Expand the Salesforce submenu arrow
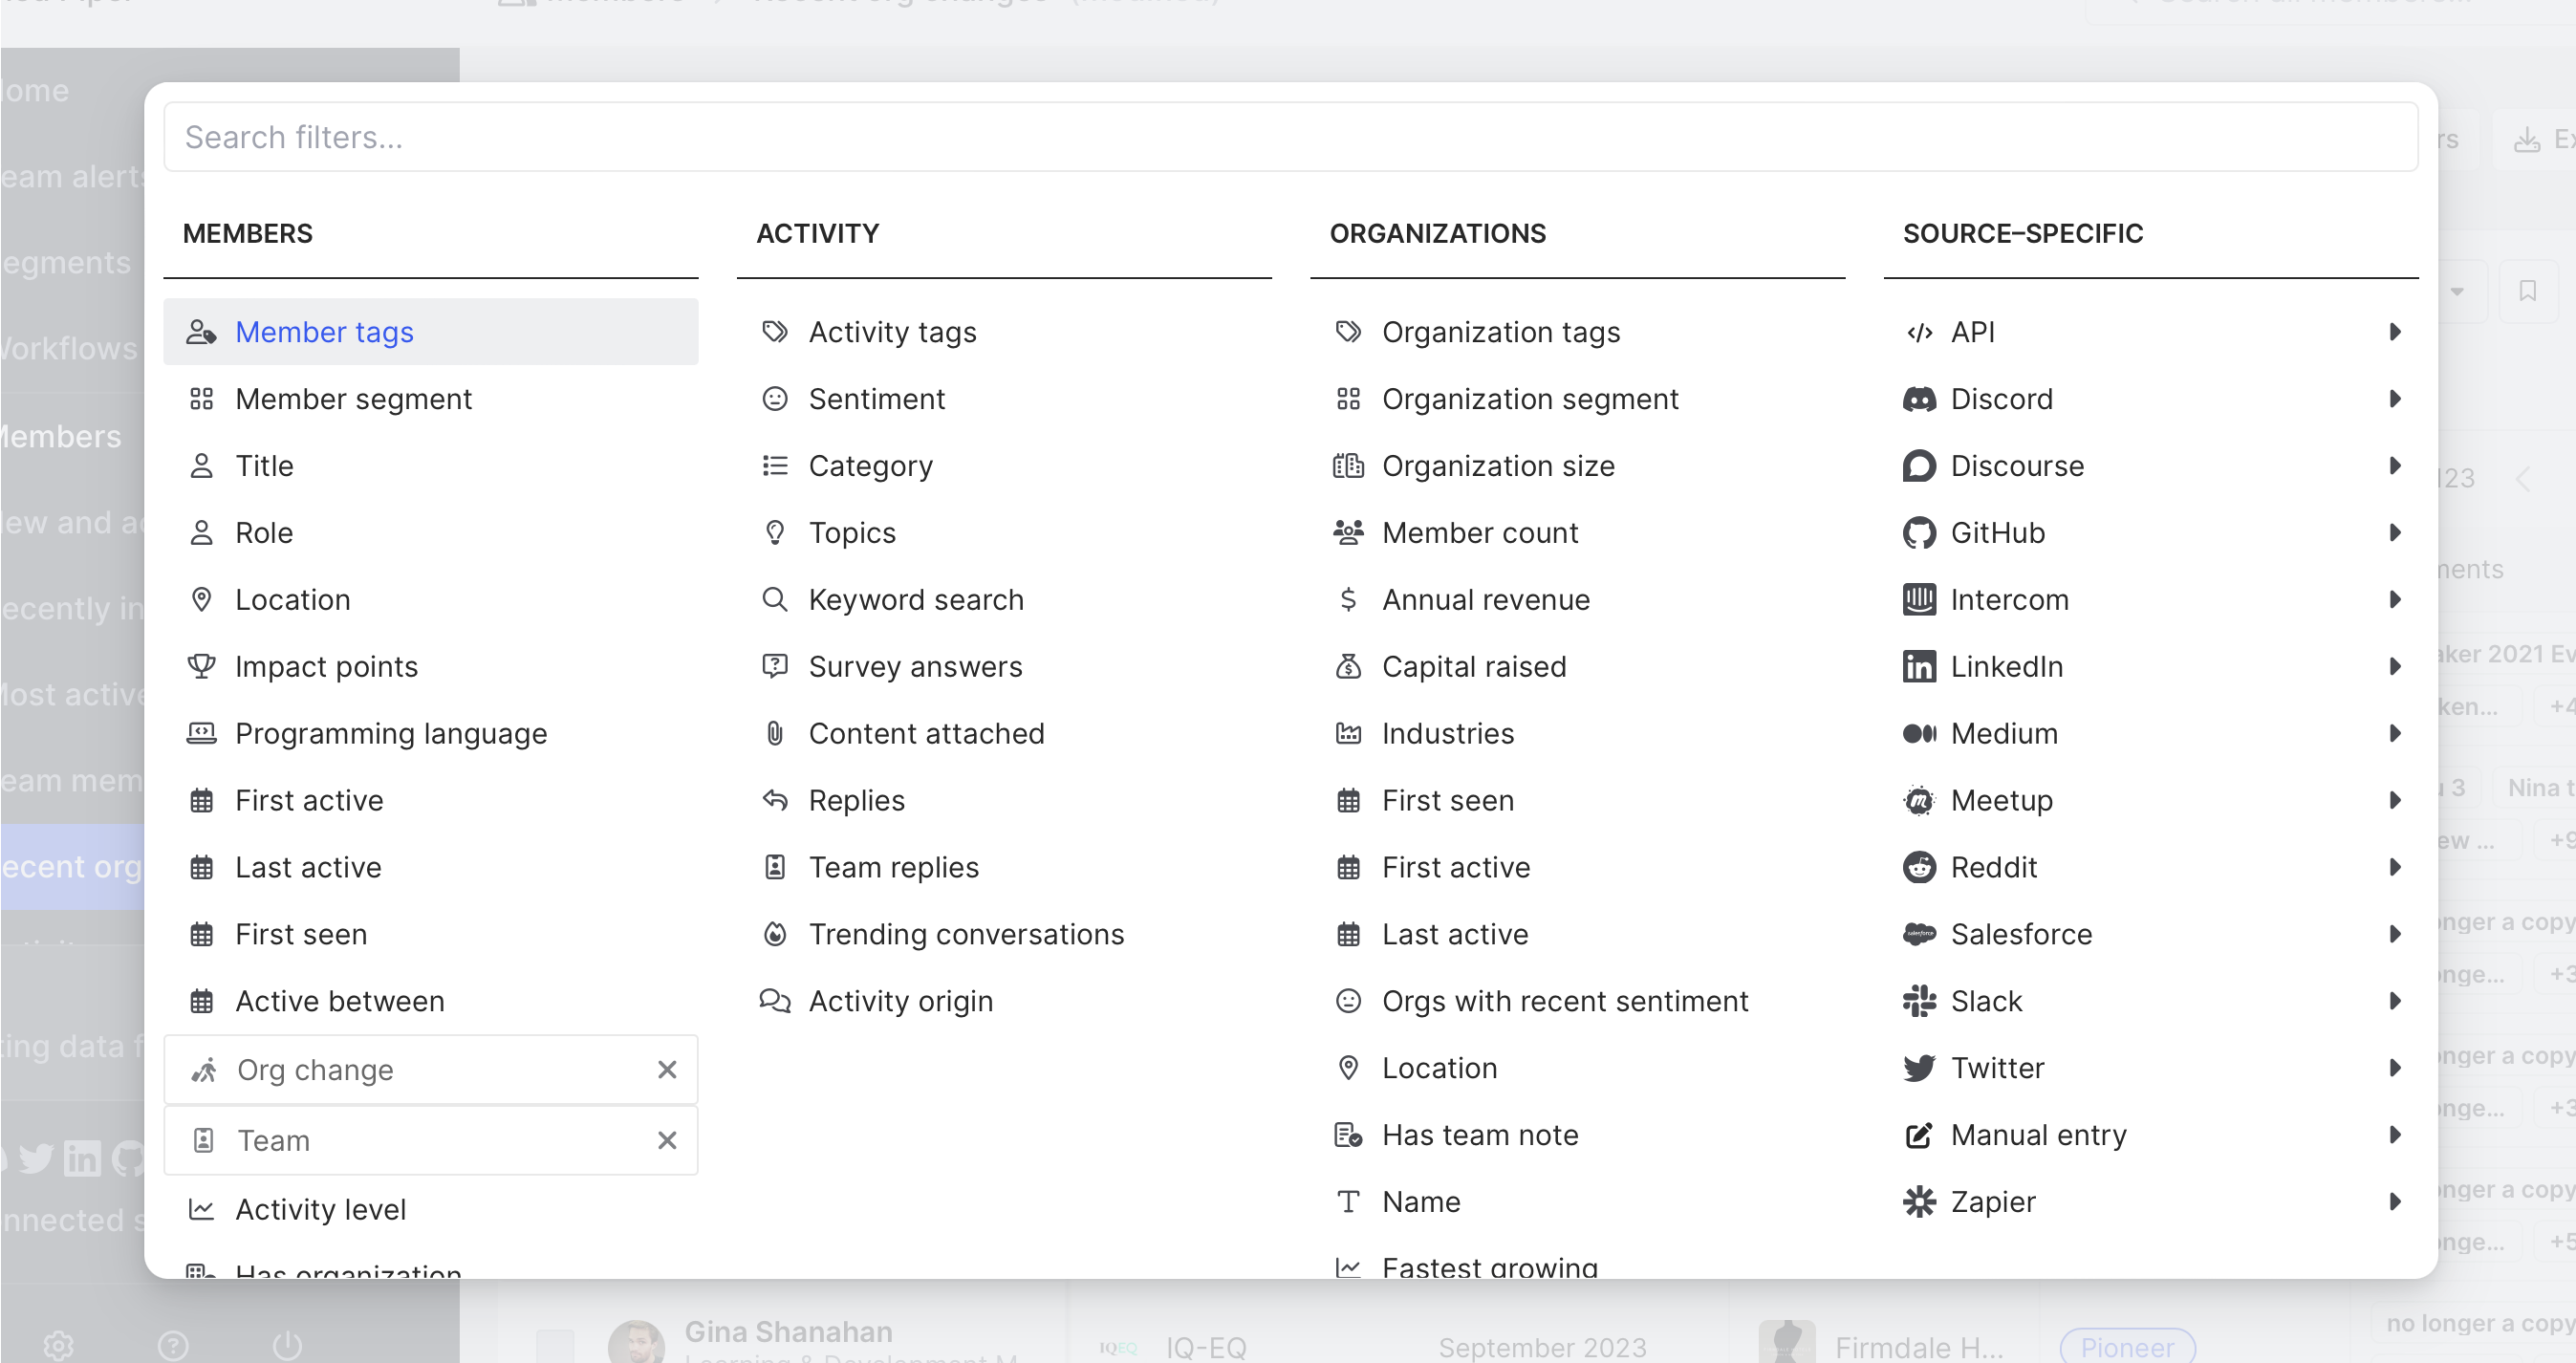 pyautogui.click(x=2395, y=934)
